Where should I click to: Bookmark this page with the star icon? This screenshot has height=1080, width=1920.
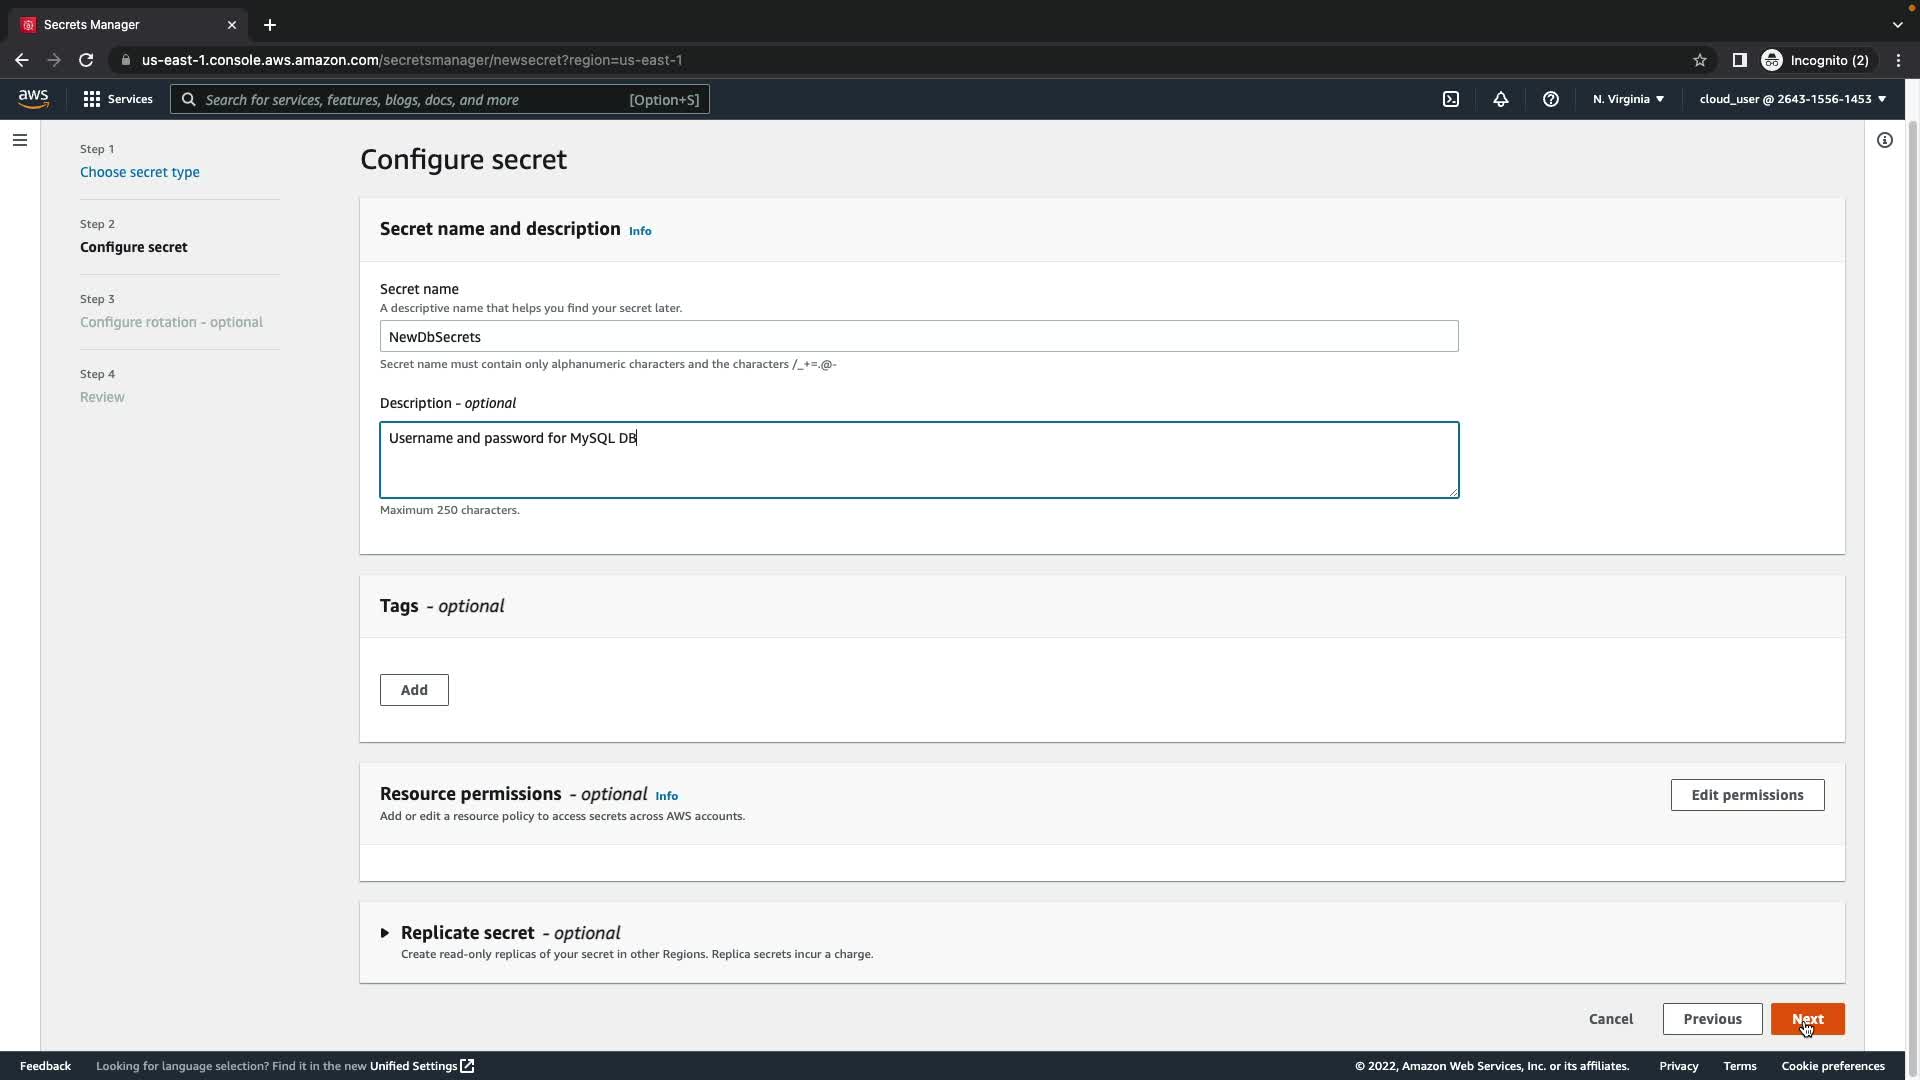[x=1699, y=60]
